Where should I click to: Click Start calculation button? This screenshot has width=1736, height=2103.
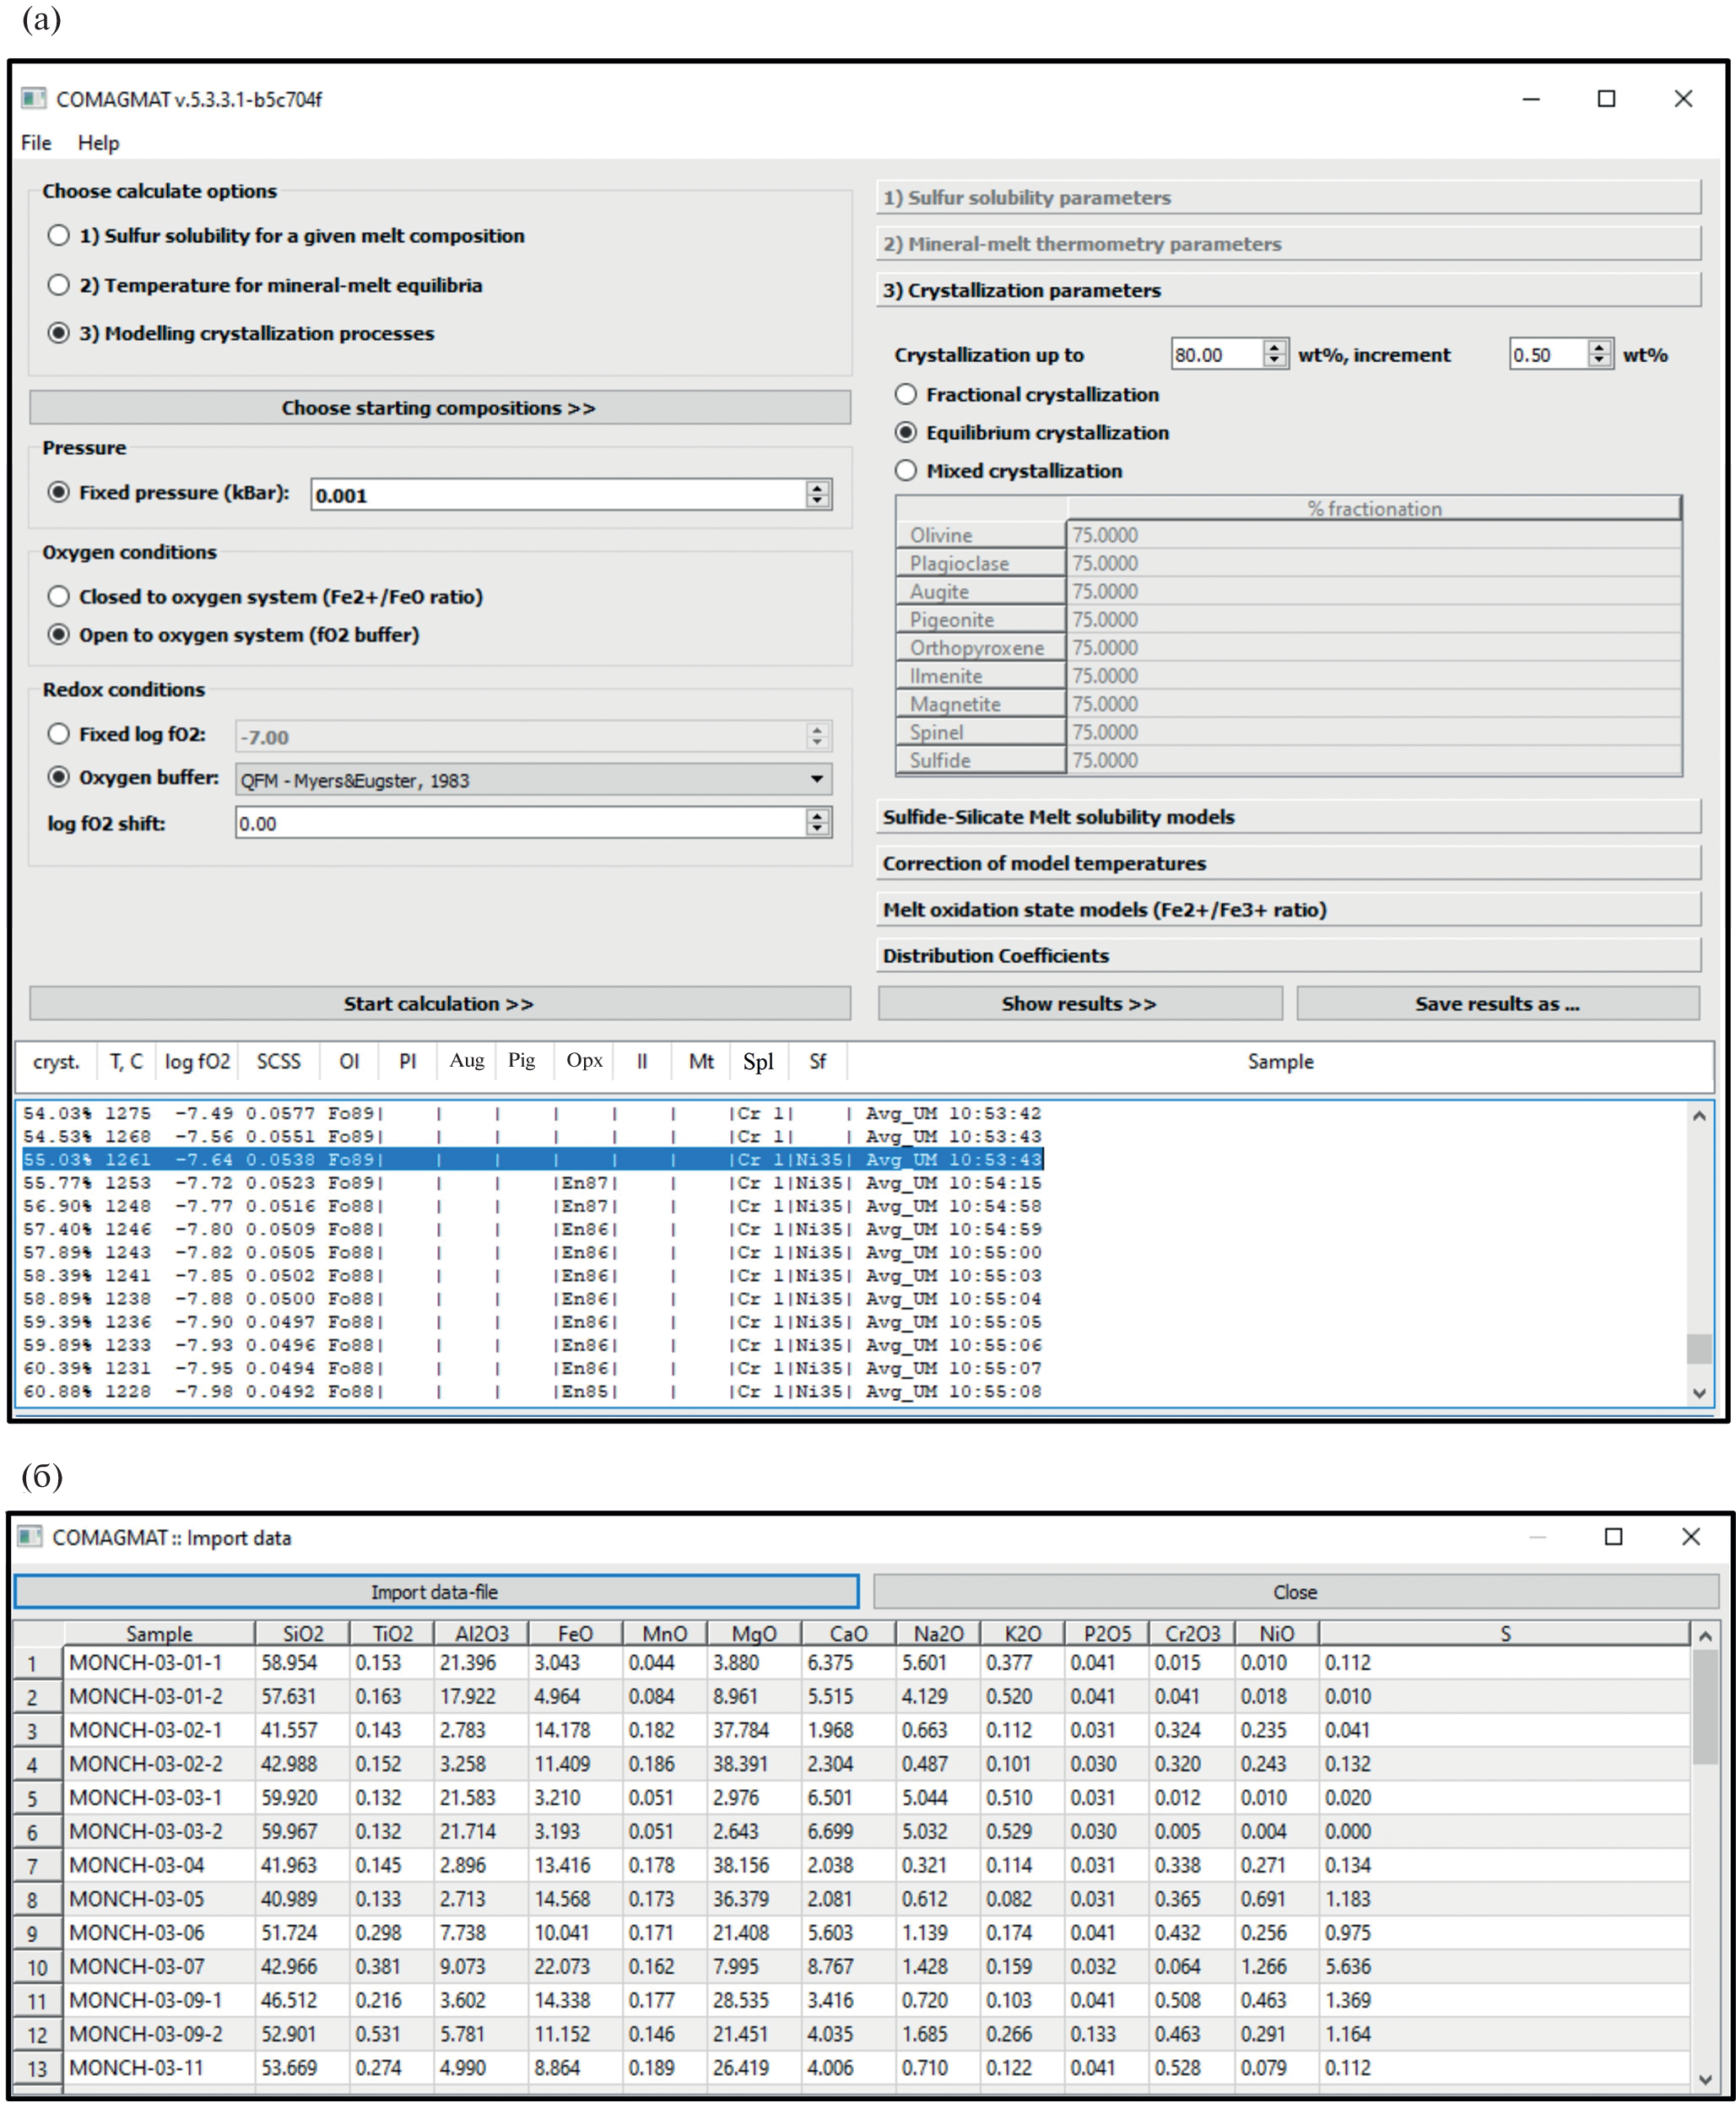tap(439, 1003)
